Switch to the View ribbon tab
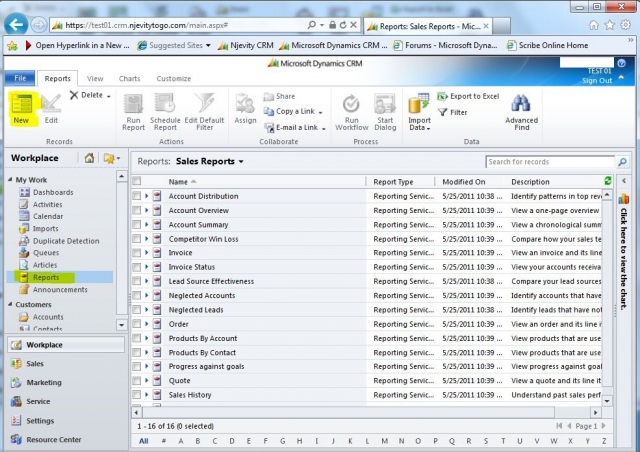This screenshot has height=452, width=640. (x=95, y=78)
